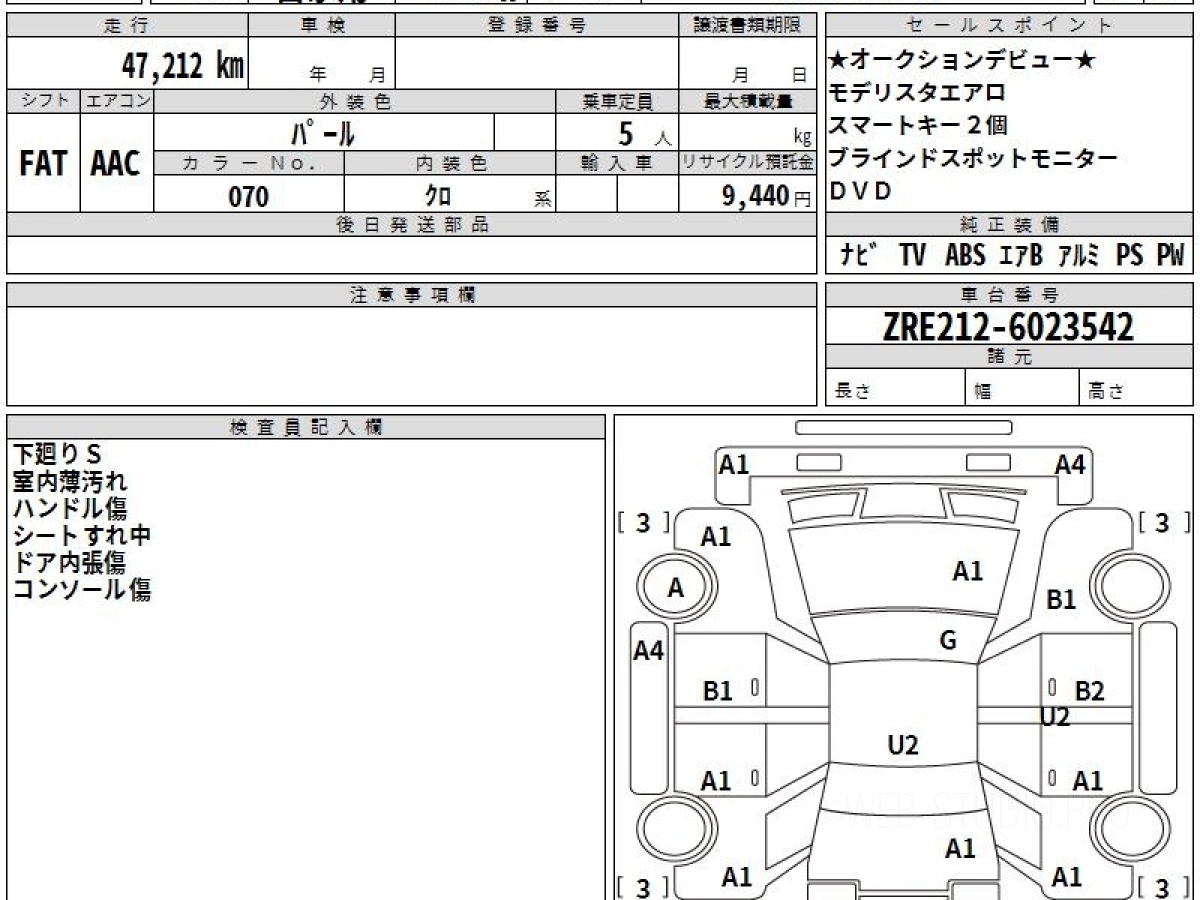The width and height of the screenshot is (1200, 900).
Task: Click the 諸元 header
Action: (x=1008, y=357)
